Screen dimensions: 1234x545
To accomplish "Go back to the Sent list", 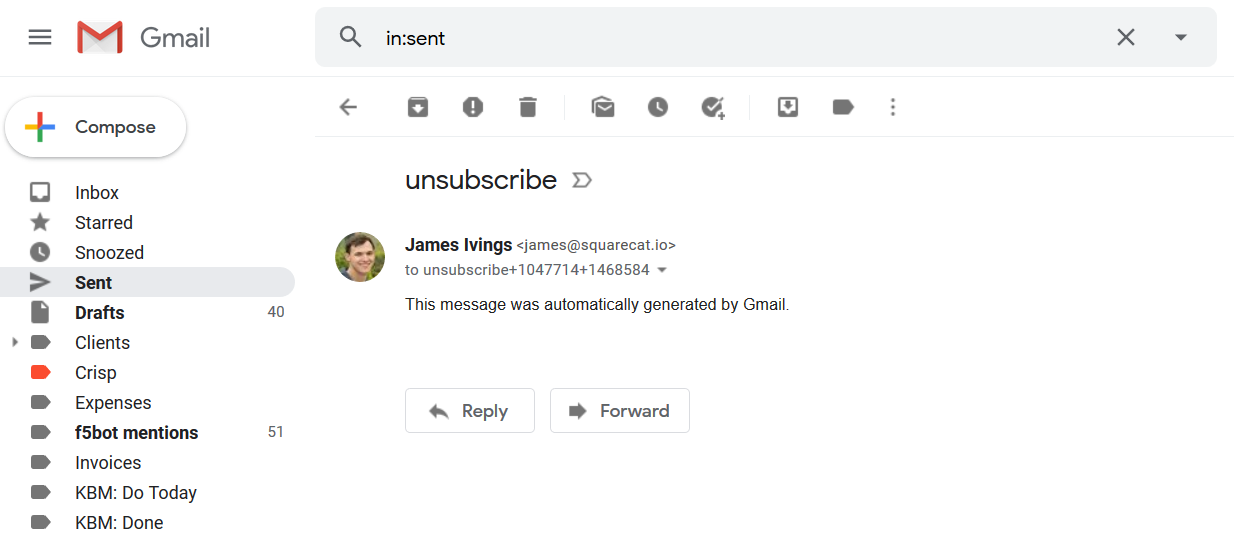I will [x=348, y=107].
